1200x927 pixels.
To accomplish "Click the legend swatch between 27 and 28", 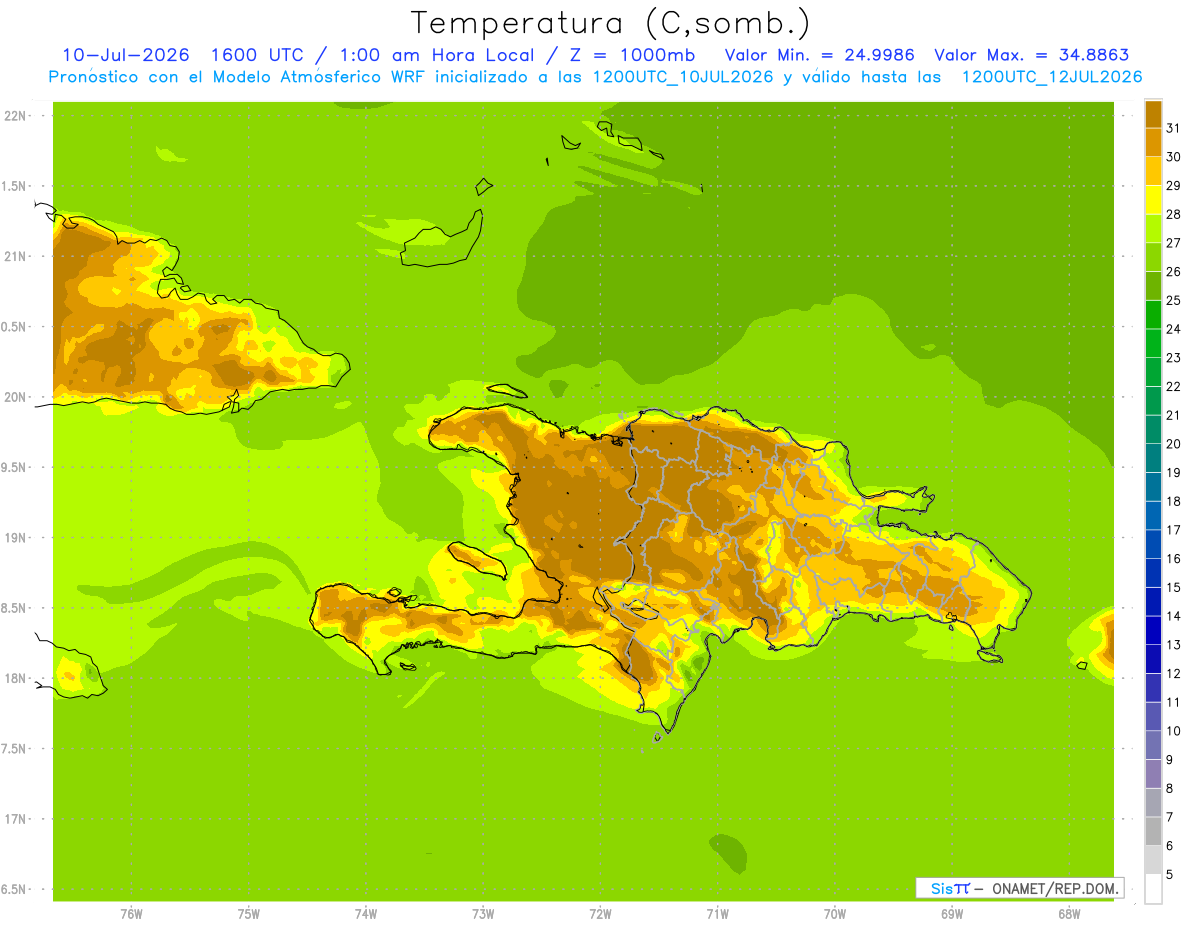I will click(1153, 228).
